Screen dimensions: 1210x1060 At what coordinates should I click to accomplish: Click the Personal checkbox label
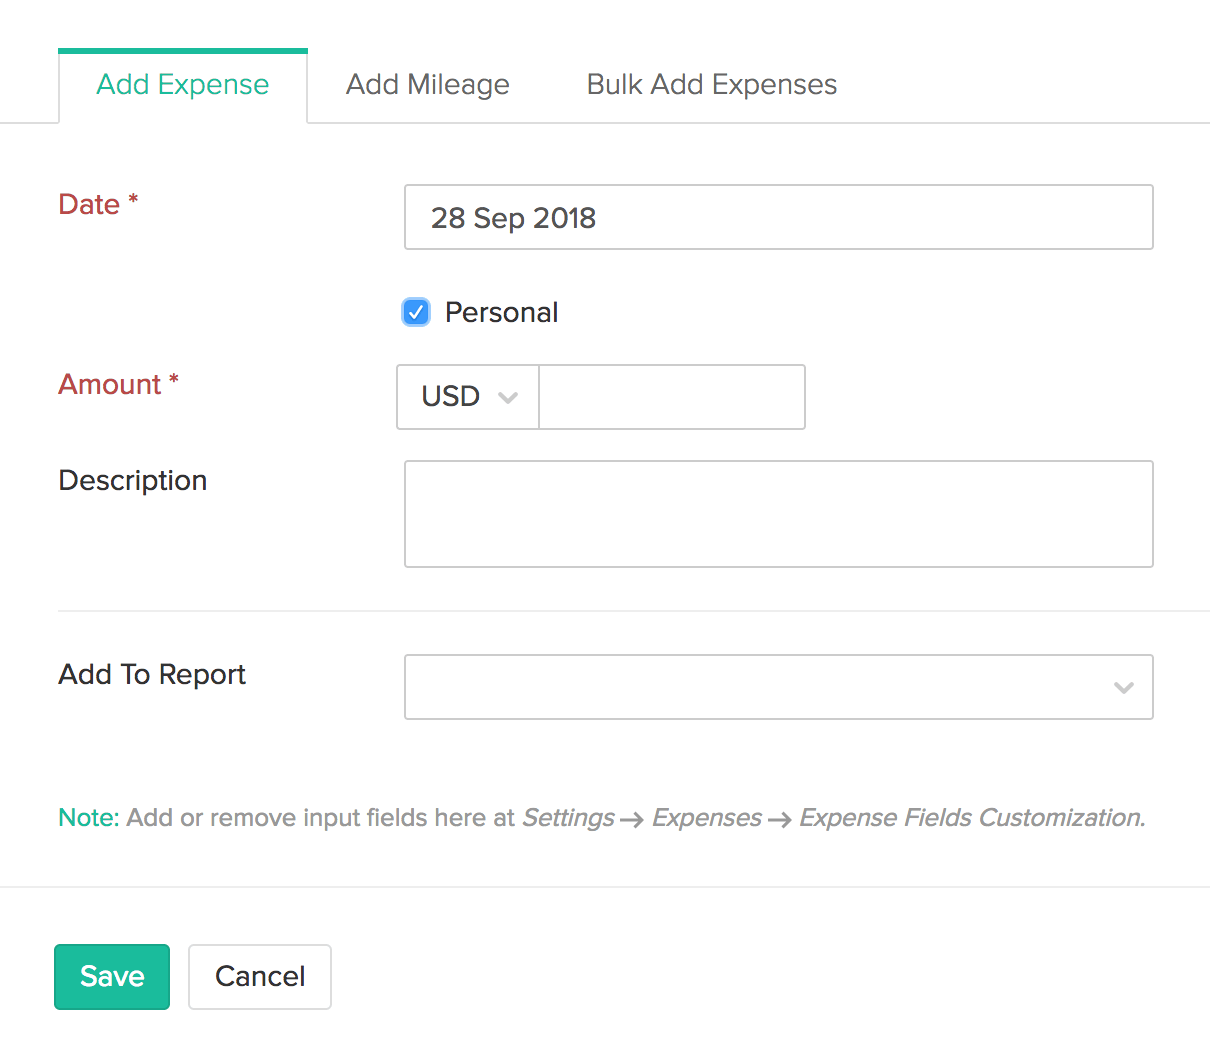pyautogui.click(x=501, y=312)
